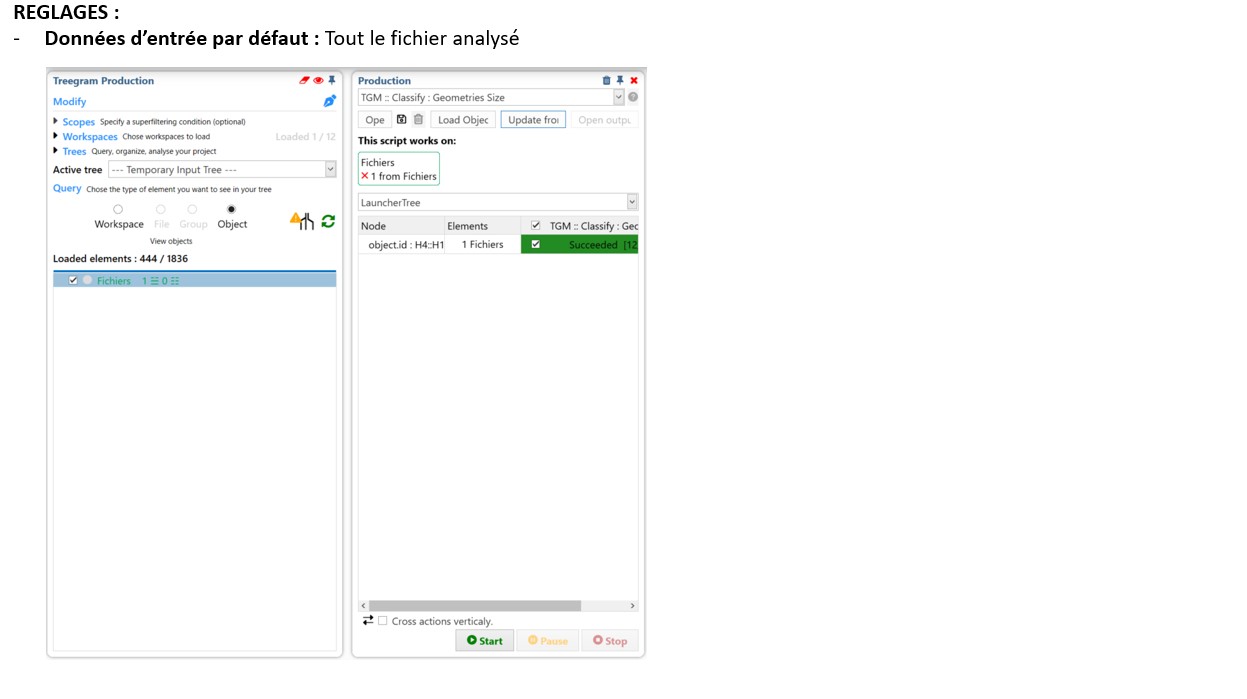1247x699 pixels.
Task: Click the blue pen Modify icon
Action: tap(329, 101)
